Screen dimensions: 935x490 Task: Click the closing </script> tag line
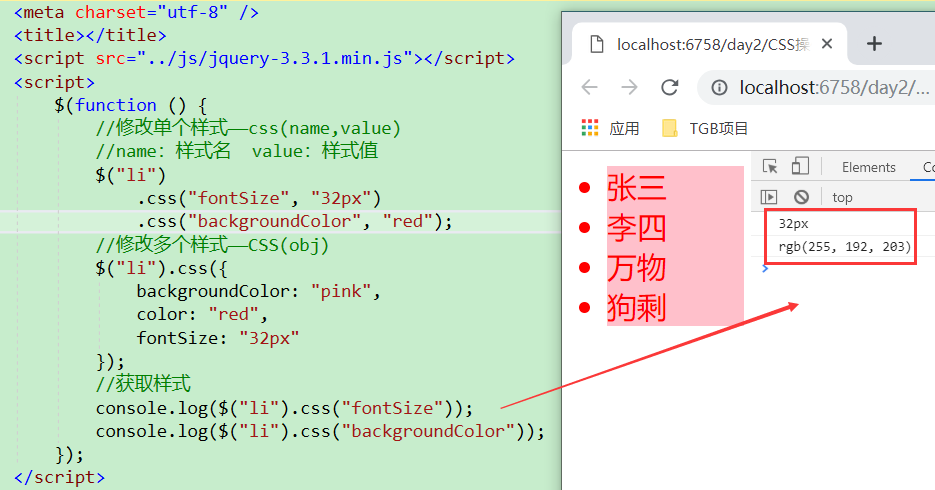coord(59,477)
